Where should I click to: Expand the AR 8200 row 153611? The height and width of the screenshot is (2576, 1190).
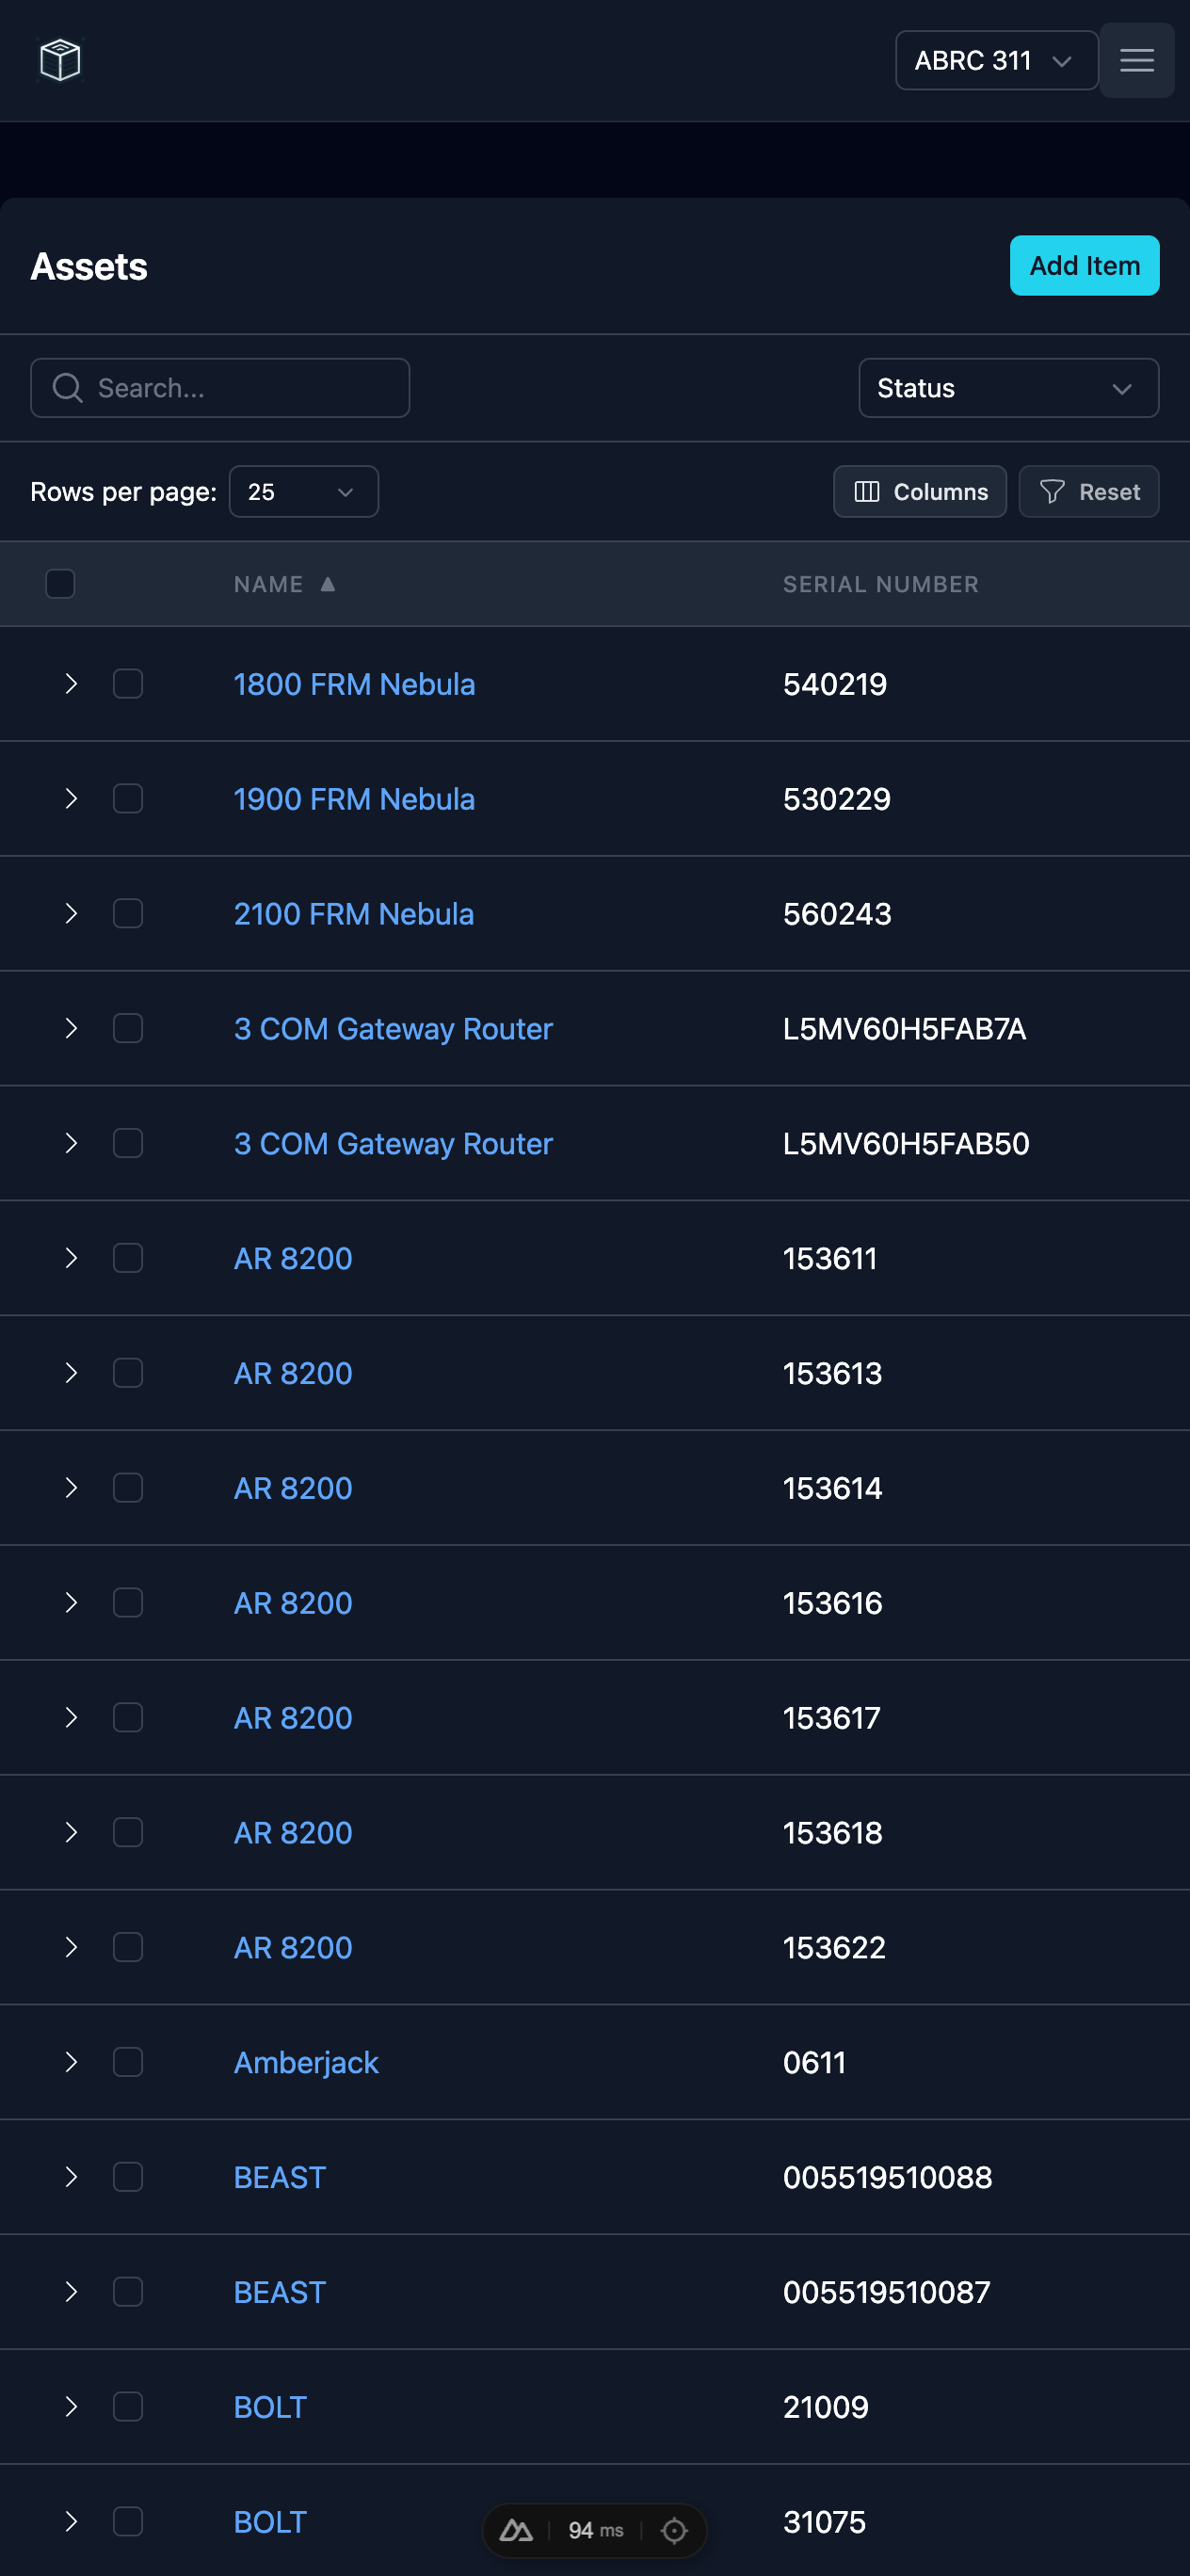click(71, 1258)
